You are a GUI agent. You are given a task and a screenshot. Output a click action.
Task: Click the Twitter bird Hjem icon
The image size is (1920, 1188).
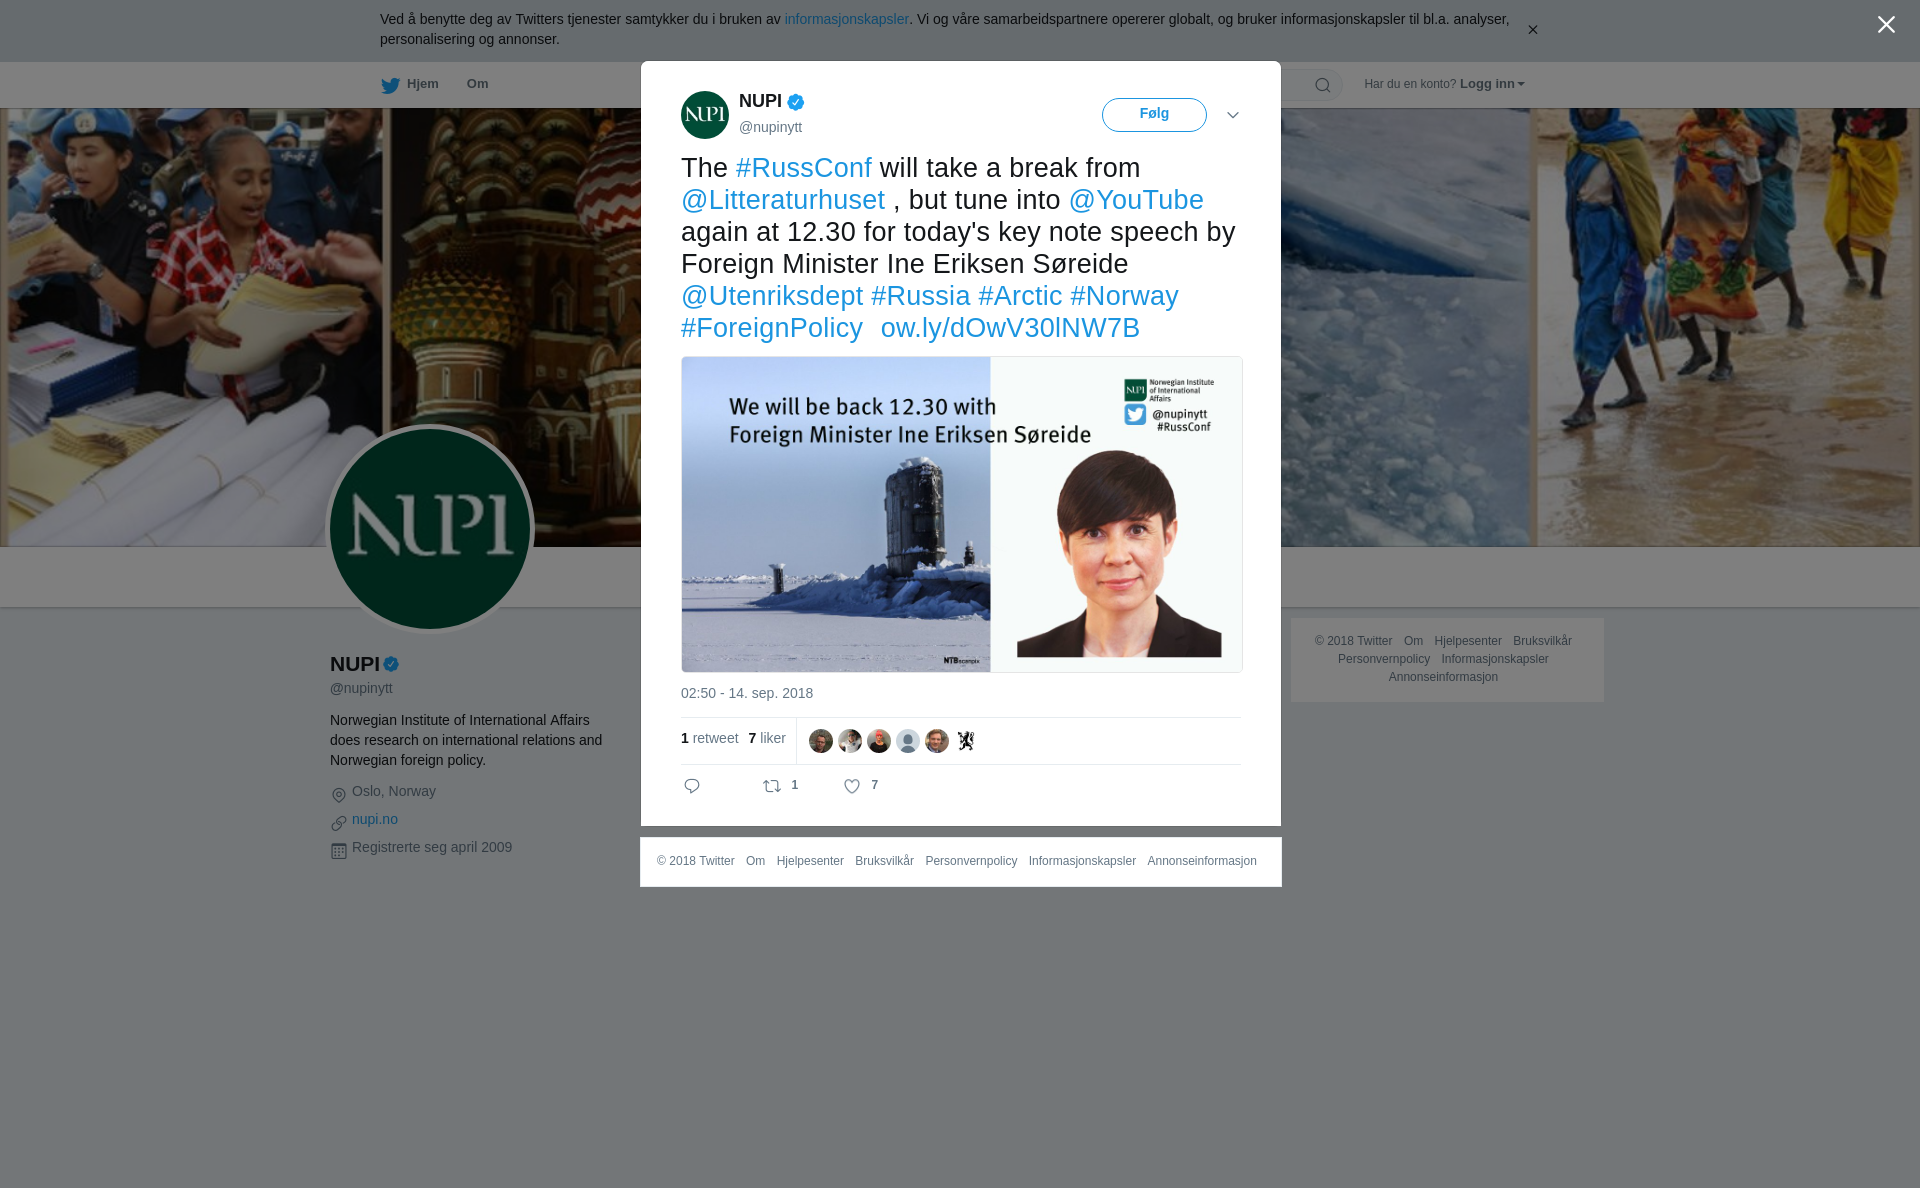click(390, 85)
